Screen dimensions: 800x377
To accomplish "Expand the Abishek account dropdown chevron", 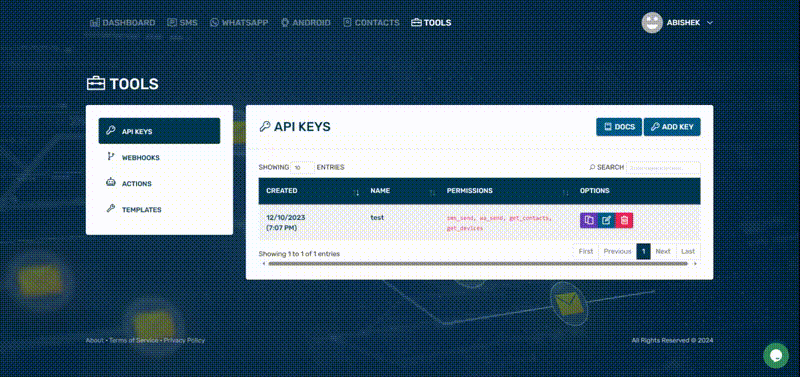I will (x=710, y=23).
